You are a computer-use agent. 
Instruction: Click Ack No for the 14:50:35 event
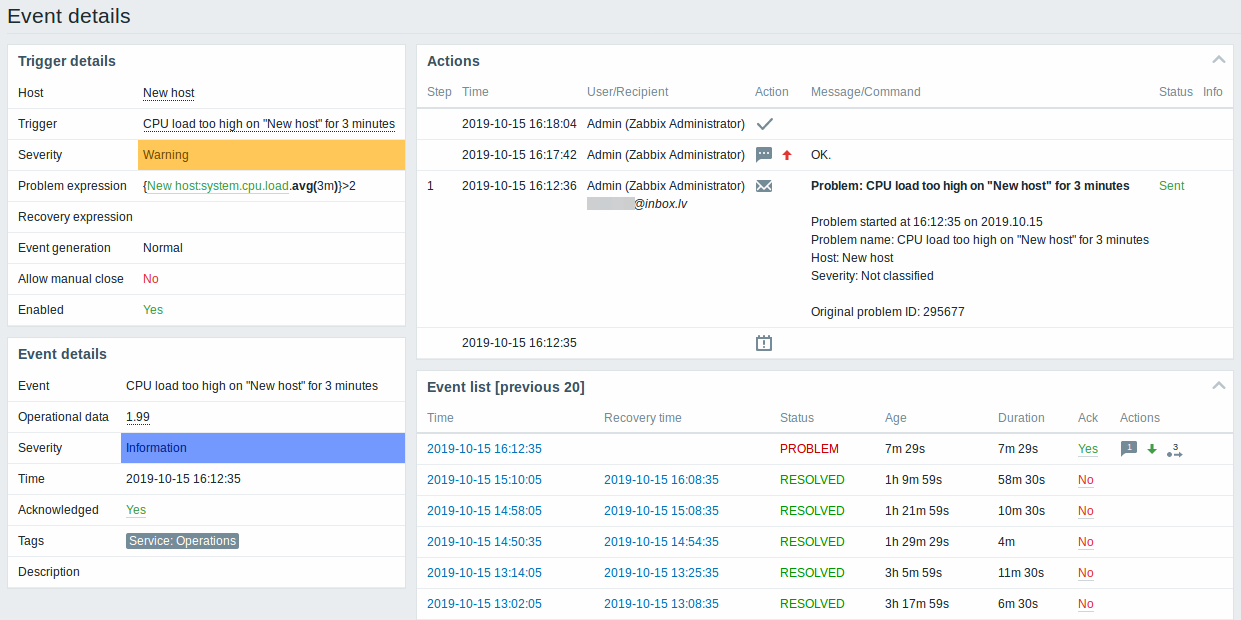tap(1086, 542)
